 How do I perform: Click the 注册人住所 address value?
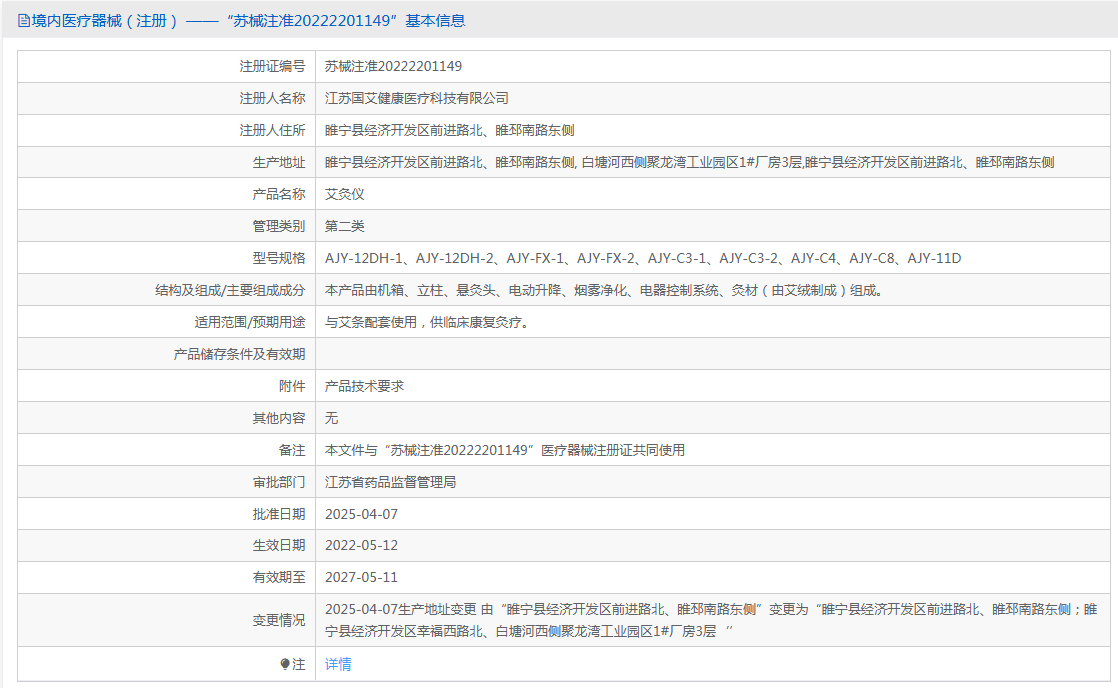pyautogui.click(x=450, y=130)
